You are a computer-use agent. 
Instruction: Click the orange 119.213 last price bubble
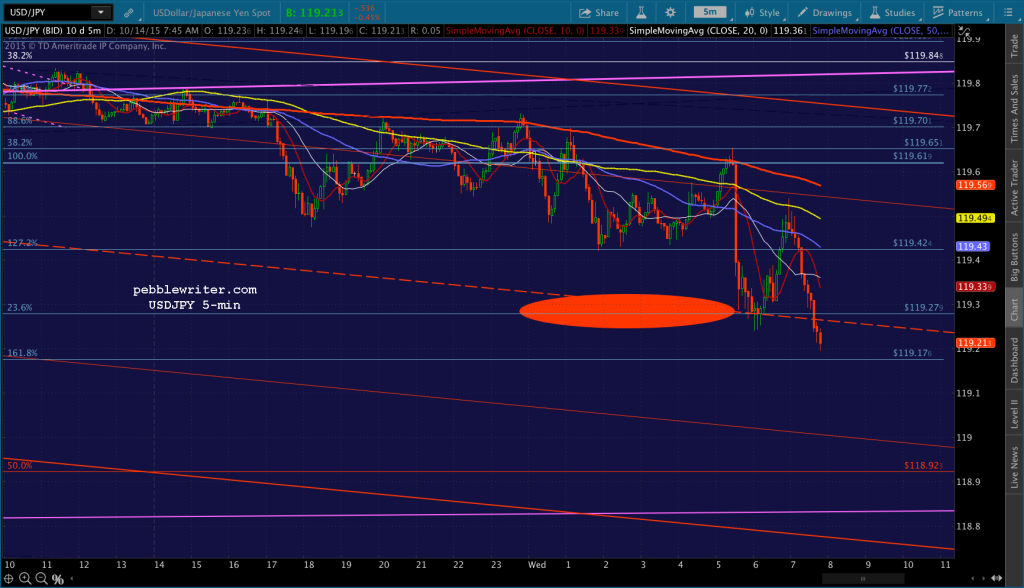click(975, 343)
